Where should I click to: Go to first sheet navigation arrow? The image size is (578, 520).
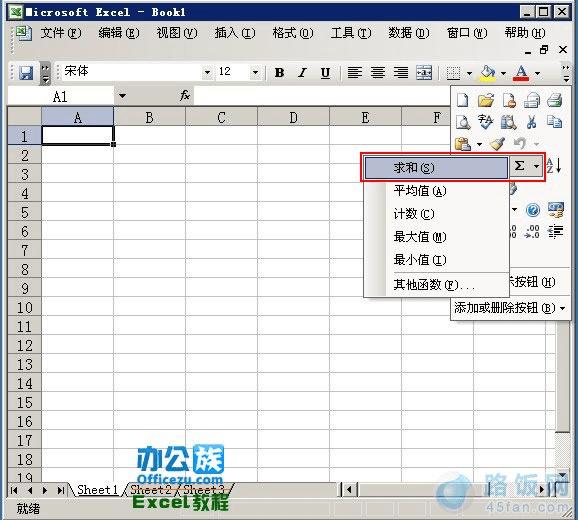[14, 490]
